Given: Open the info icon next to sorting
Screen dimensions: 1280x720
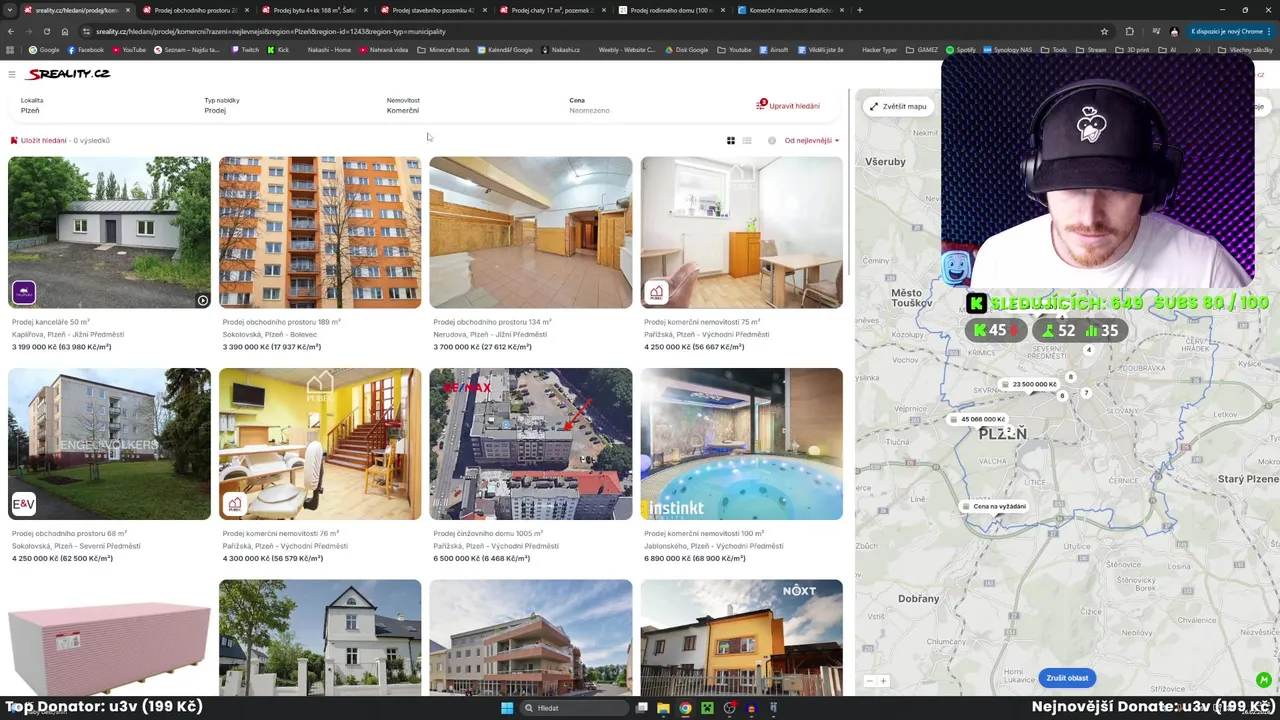Looking at the screenshot, I should [772, 141].
